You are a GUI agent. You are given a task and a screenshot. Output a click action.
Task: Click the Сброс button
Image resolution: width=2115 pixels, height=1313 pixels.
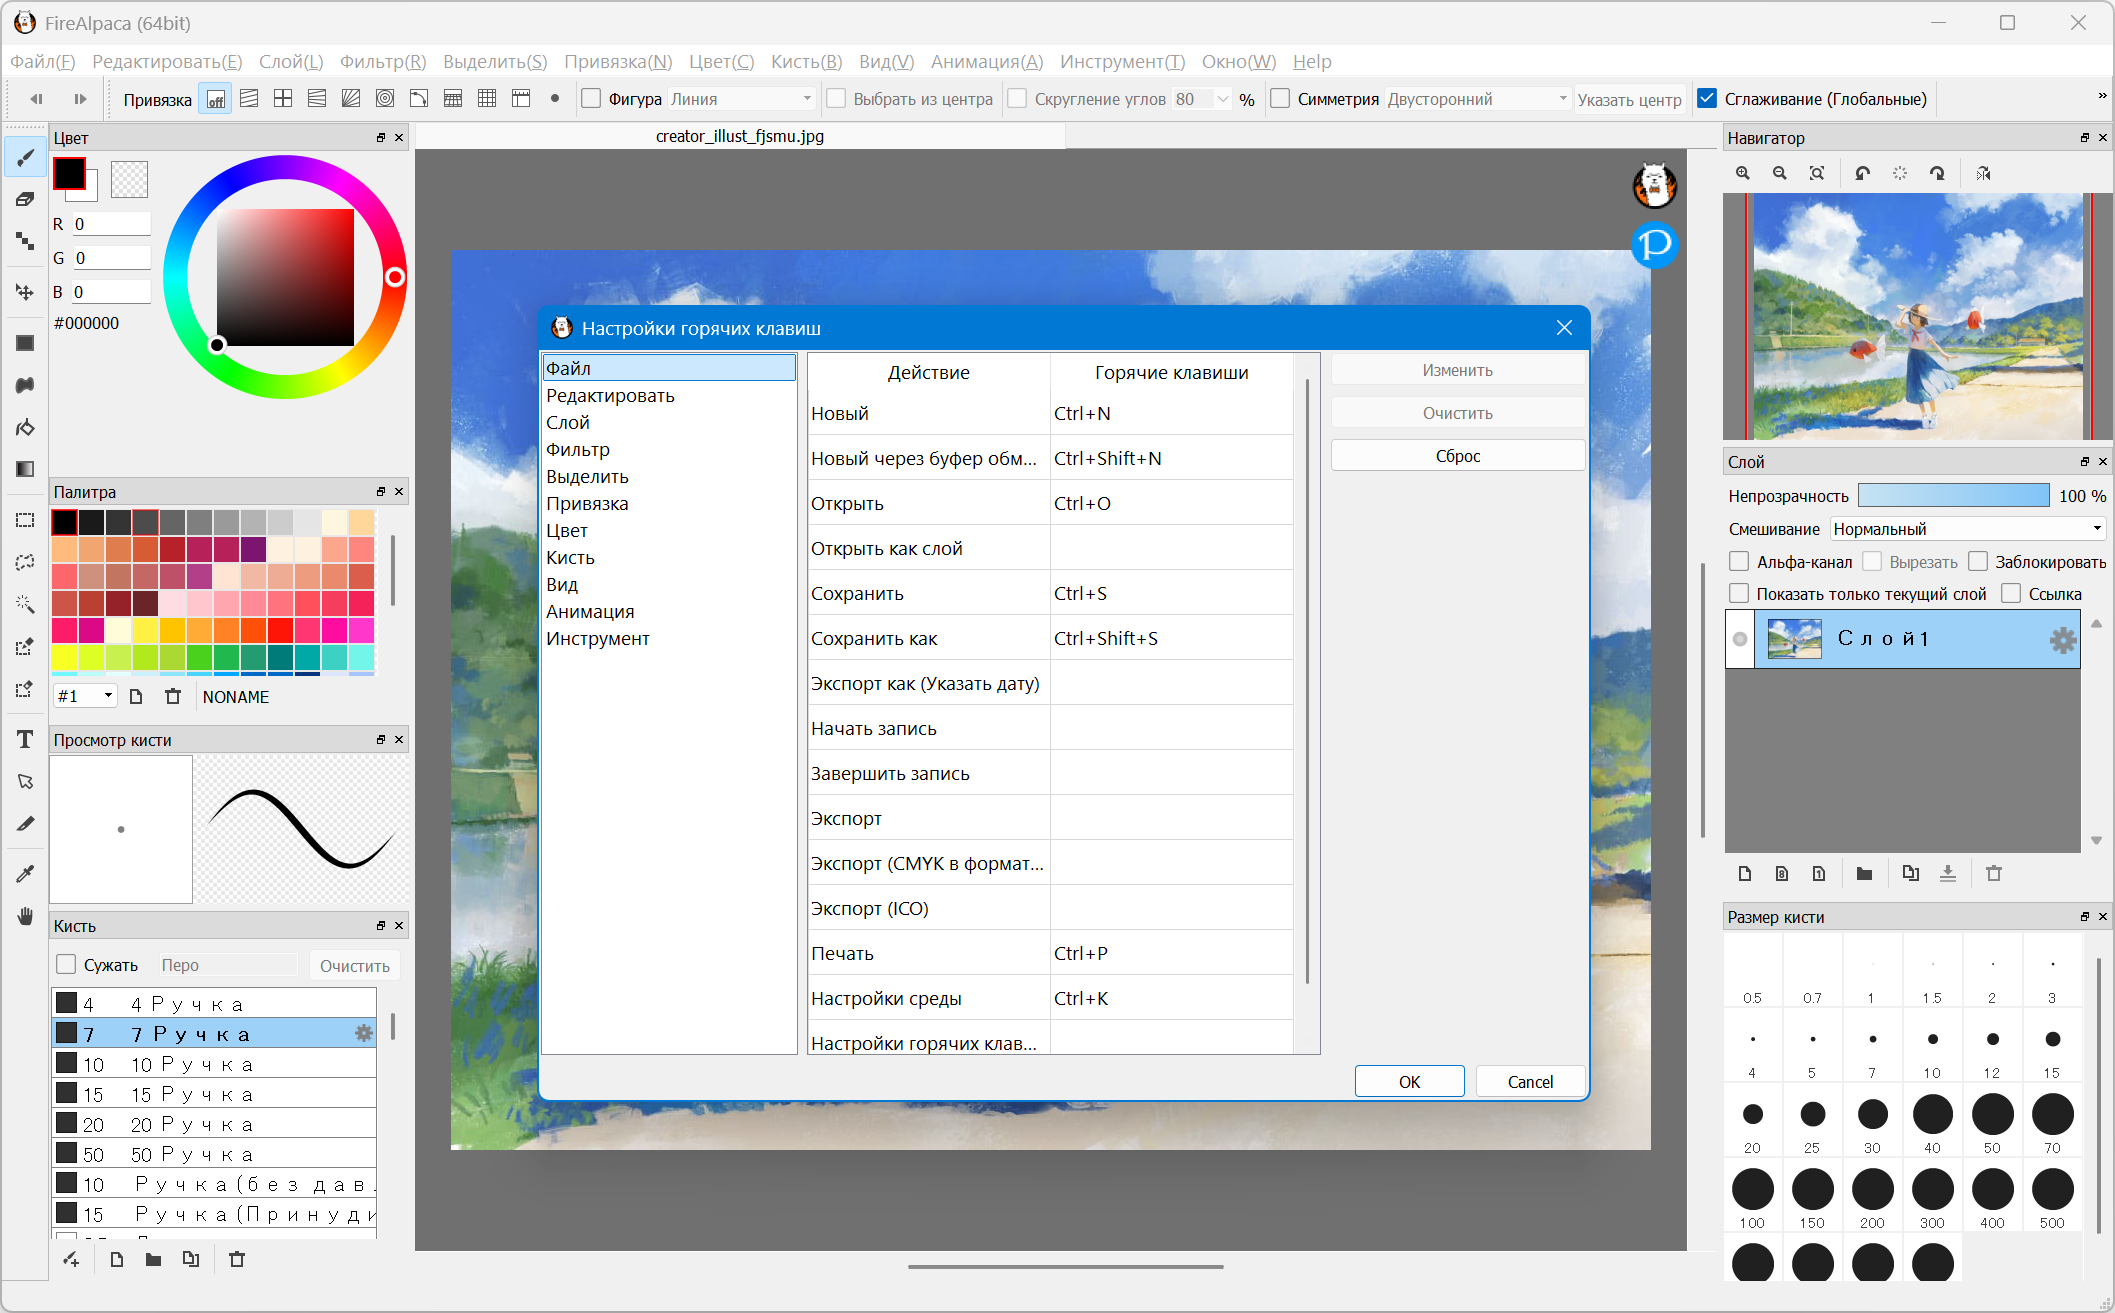pyautogui.click(x=1457, y=456)
